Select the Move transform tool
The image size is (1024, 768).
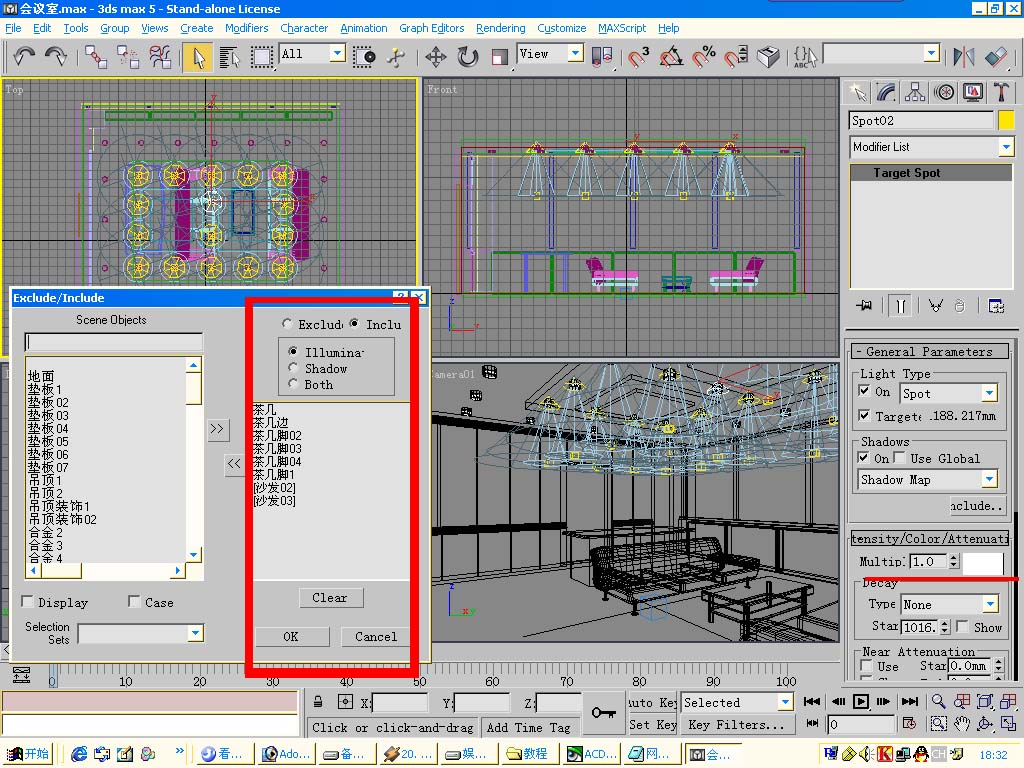[435, 57]
